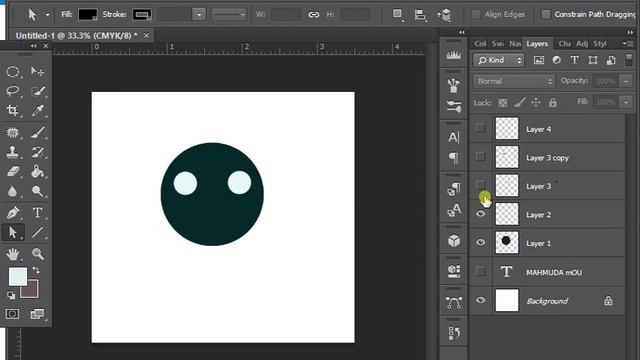Viewport: 640px width, 360px height.
Task: Open path alignment options
Action: [420, 15]
